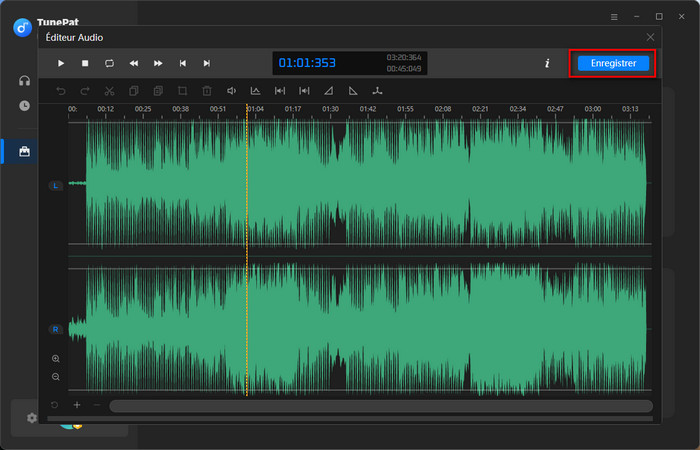700x450 pixels.
Task: Cut the selection with the scissors icon
Action: tap(109, 91)
